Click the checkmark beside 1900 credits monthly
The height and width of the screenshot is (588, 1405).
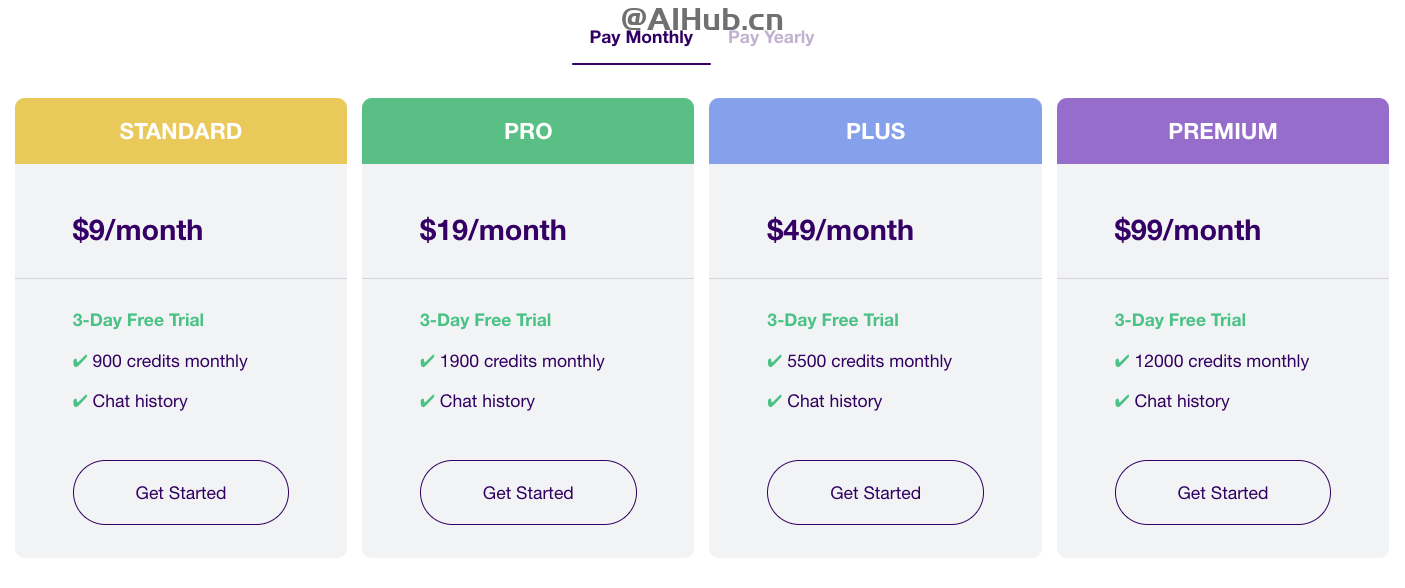pos(428,362)
